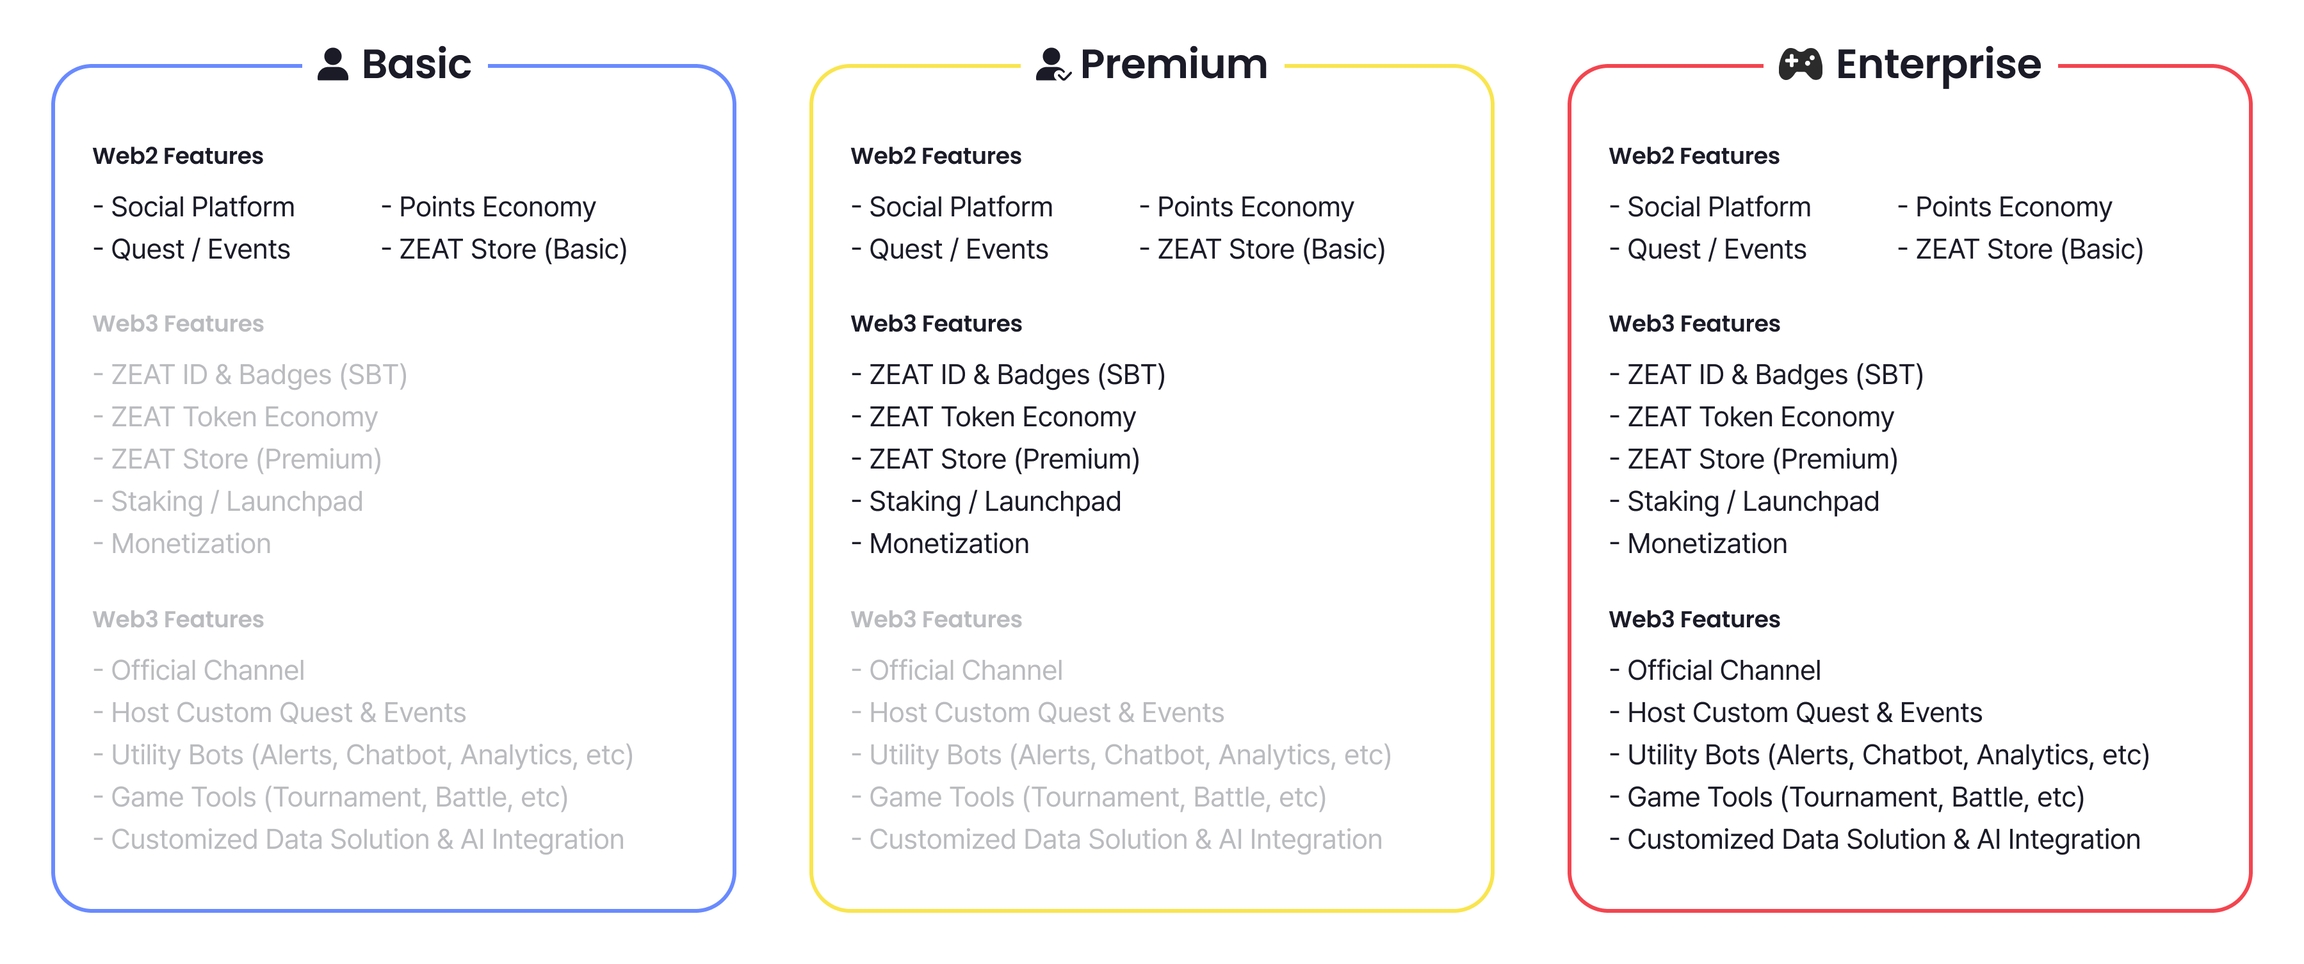
Task: Click ZEAT Store (Premium) in Enterprise card
Action: [x=1762, y=459]
